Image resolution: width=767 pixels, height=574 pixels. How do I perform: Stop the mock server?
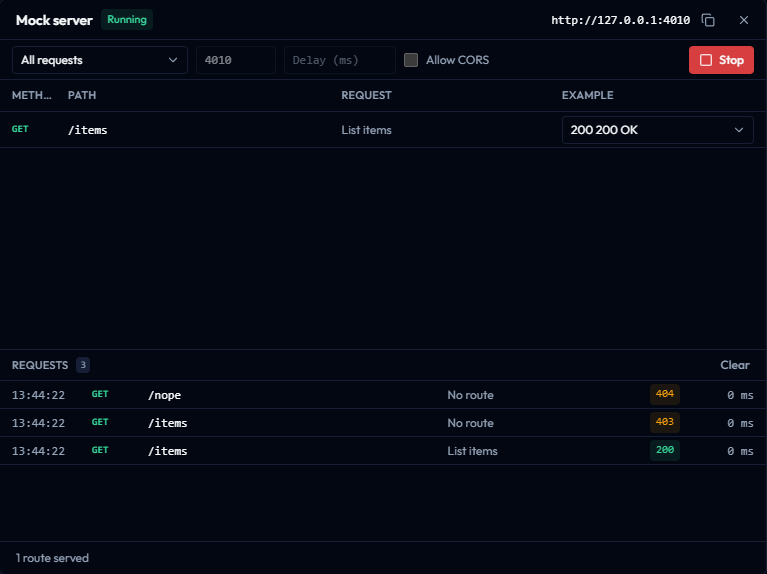pyautogui.click(x=721, y=60)
